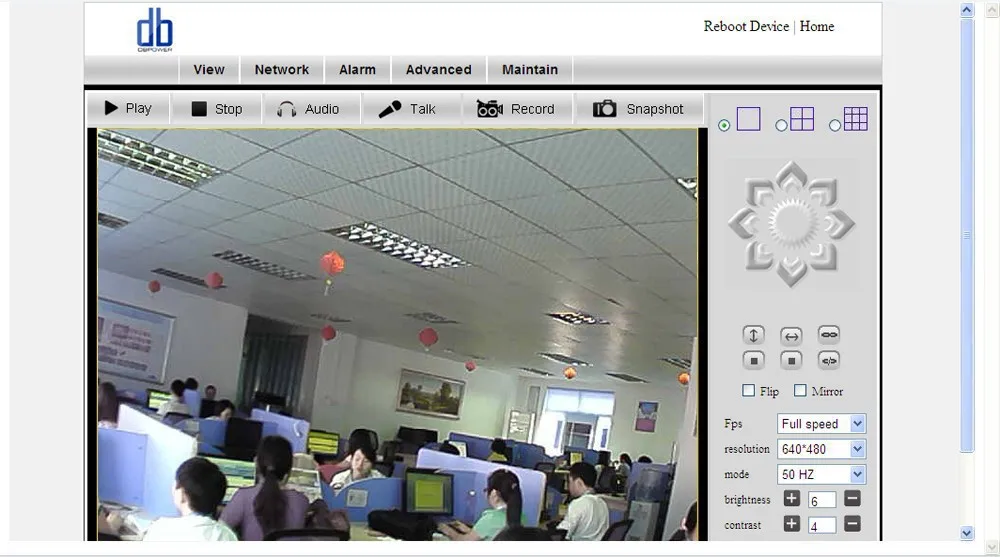Image resolution: width=1000 pixels, height=557 pixels.
Task: Click the single-view layout square icon
Action: click(x=749, y=119)
